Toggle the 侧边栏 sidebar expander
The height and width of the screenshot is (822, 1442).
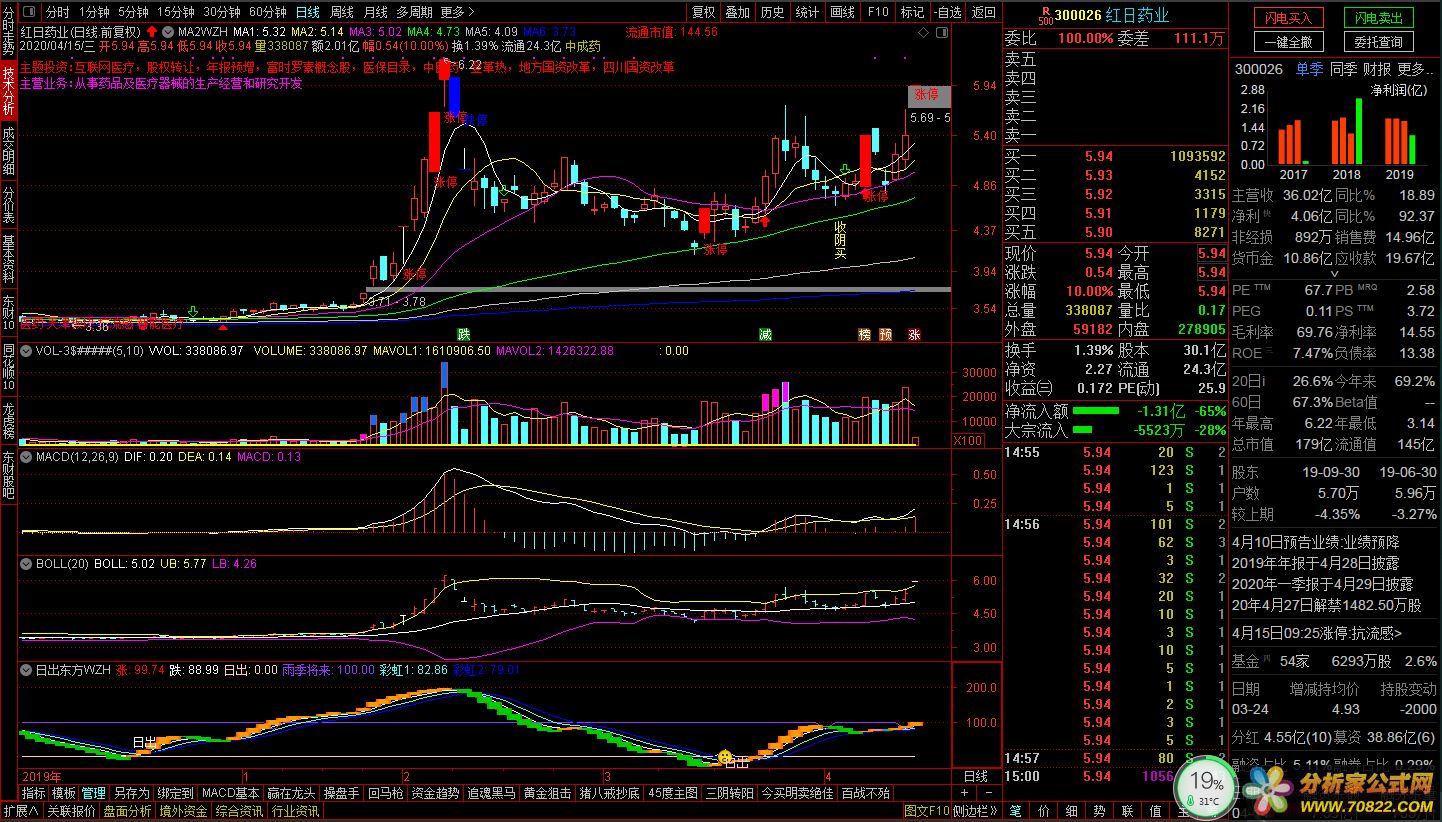pos(975,810)
